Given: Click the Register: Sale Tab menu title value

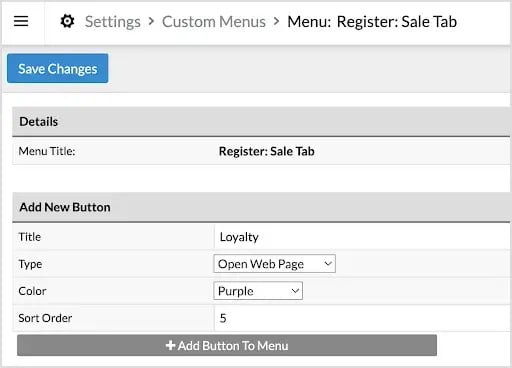Looking at the screenshot, I should tap(267, 151).
